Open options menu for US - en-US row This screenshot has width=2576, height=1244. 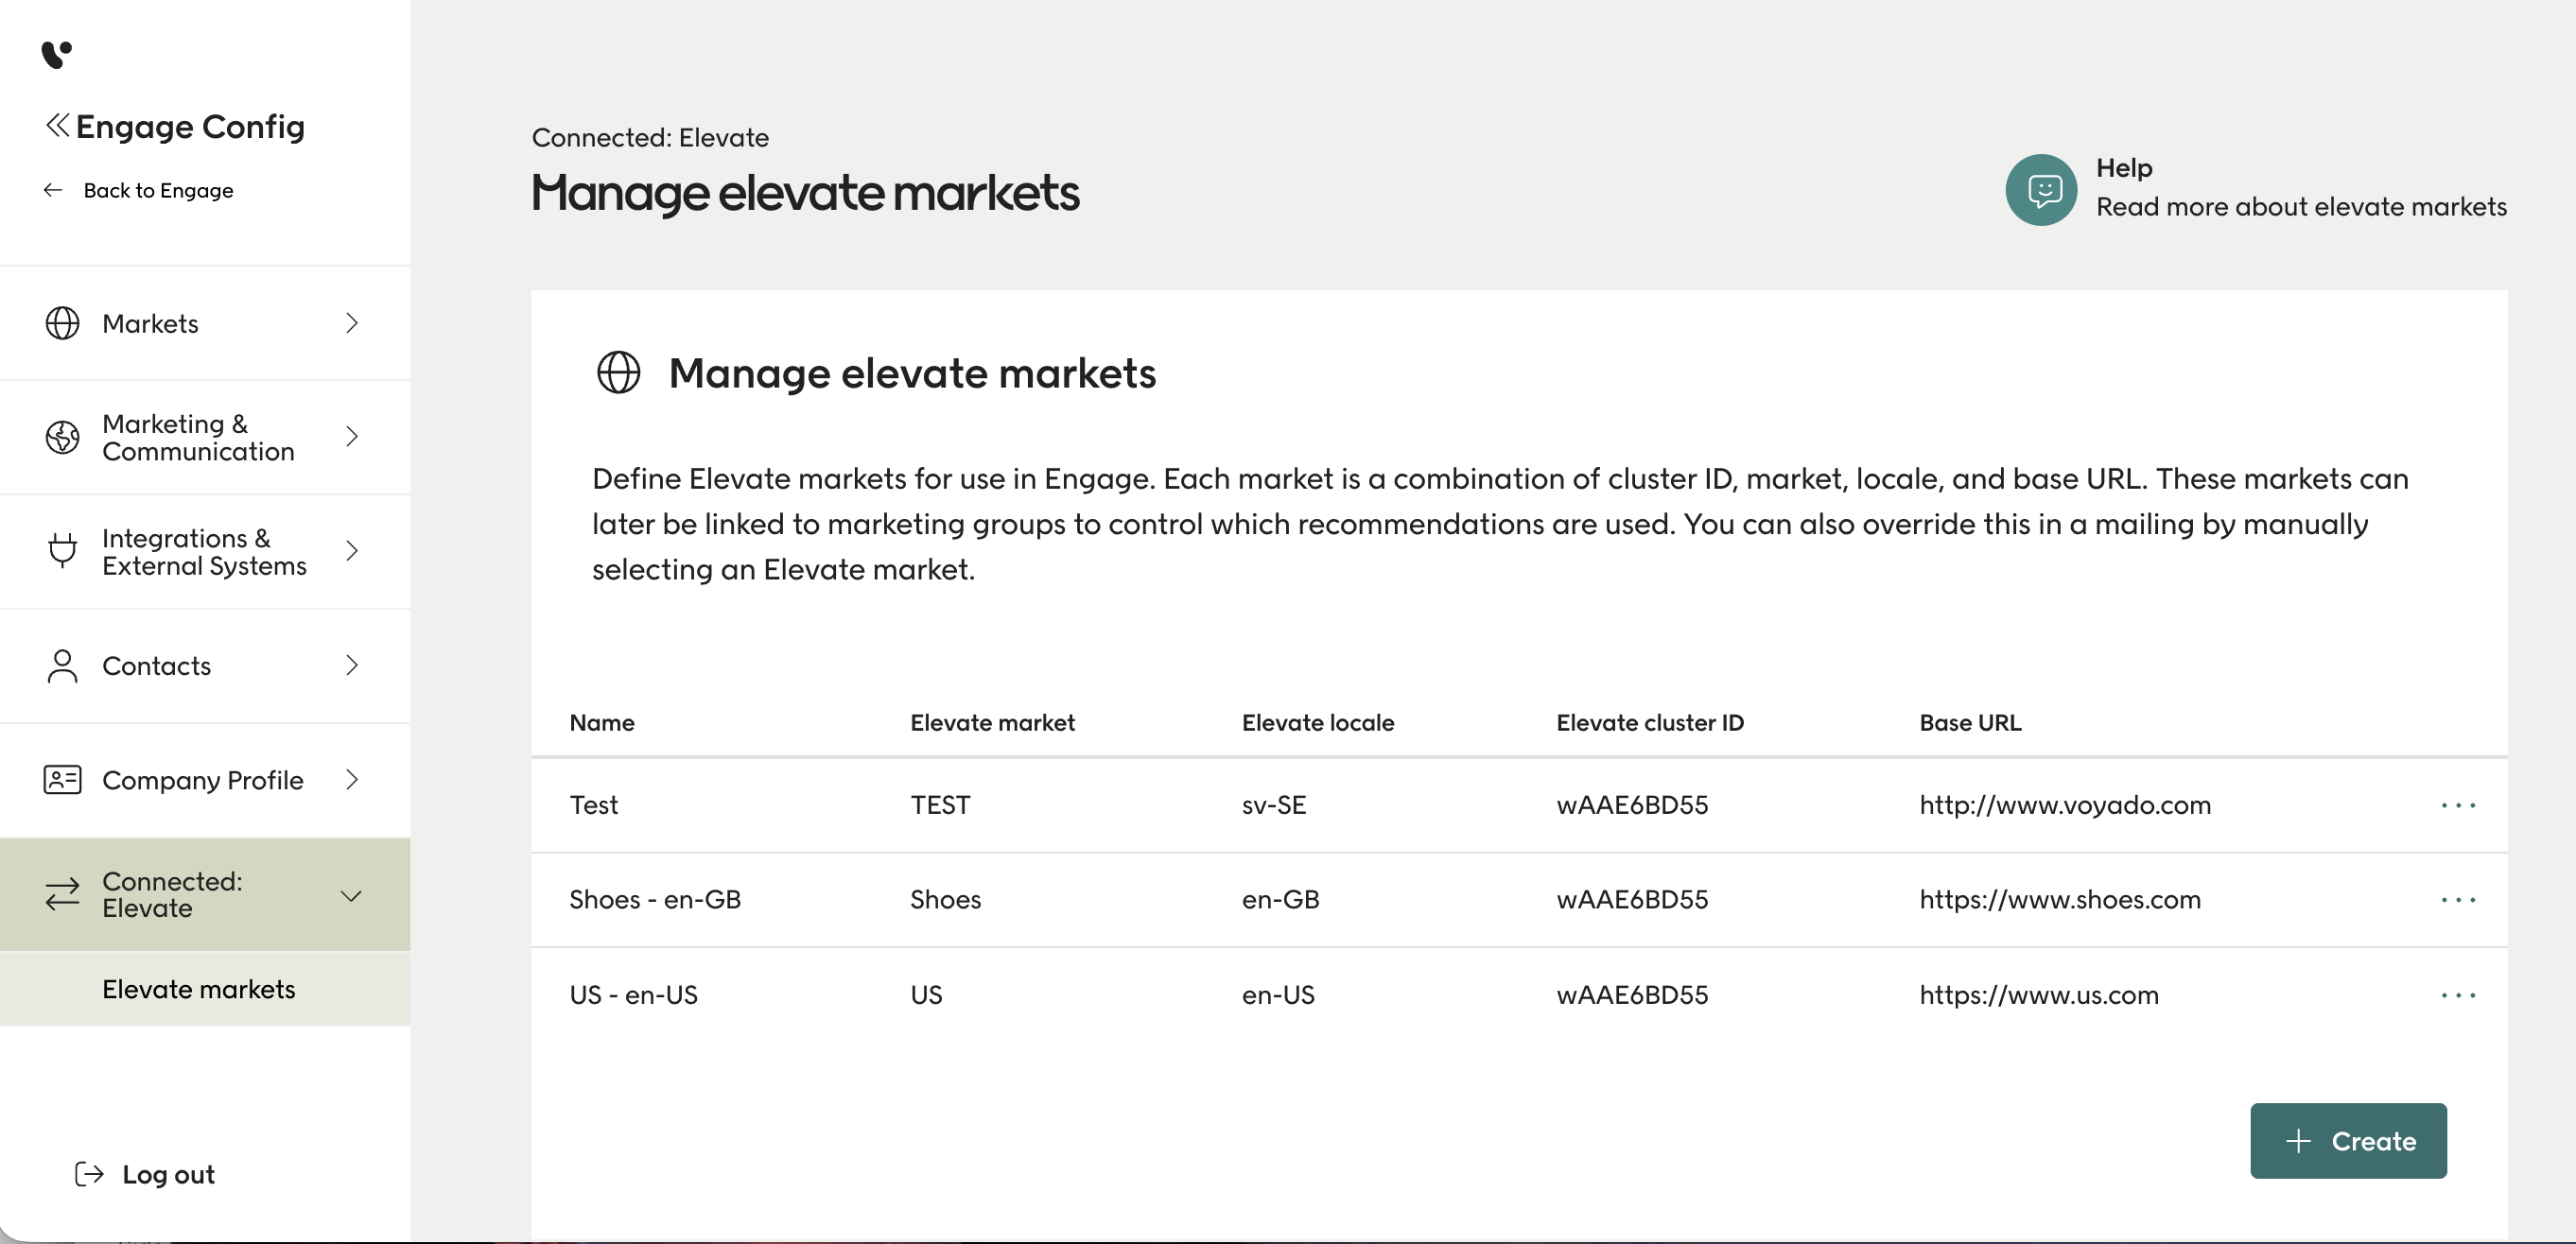2457,995
